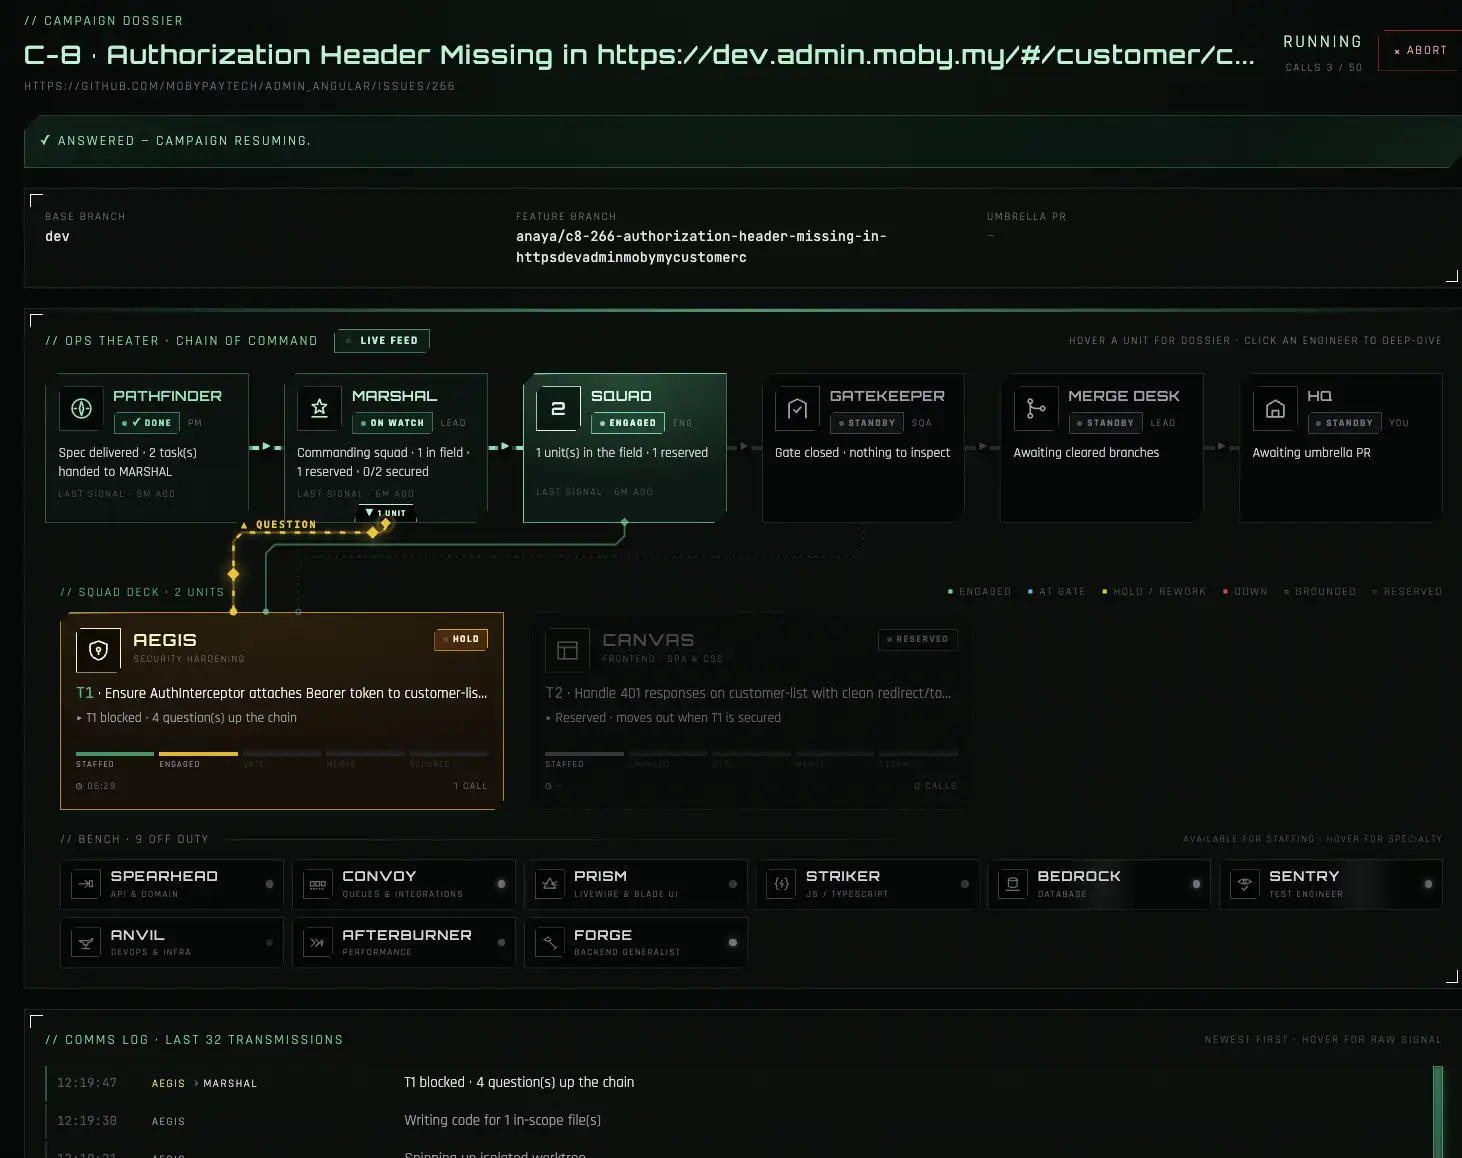The width and height of the screenshot is (1462, 1158).
Task: Click the ENGAGED status badge on Squad
Action: (628, 423)
